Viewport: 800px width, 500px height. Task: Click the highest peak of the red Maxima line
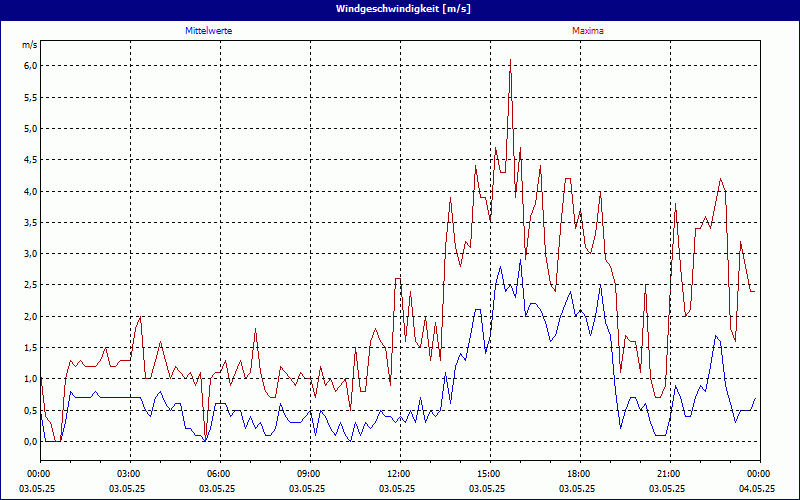(x=510, y=60)
